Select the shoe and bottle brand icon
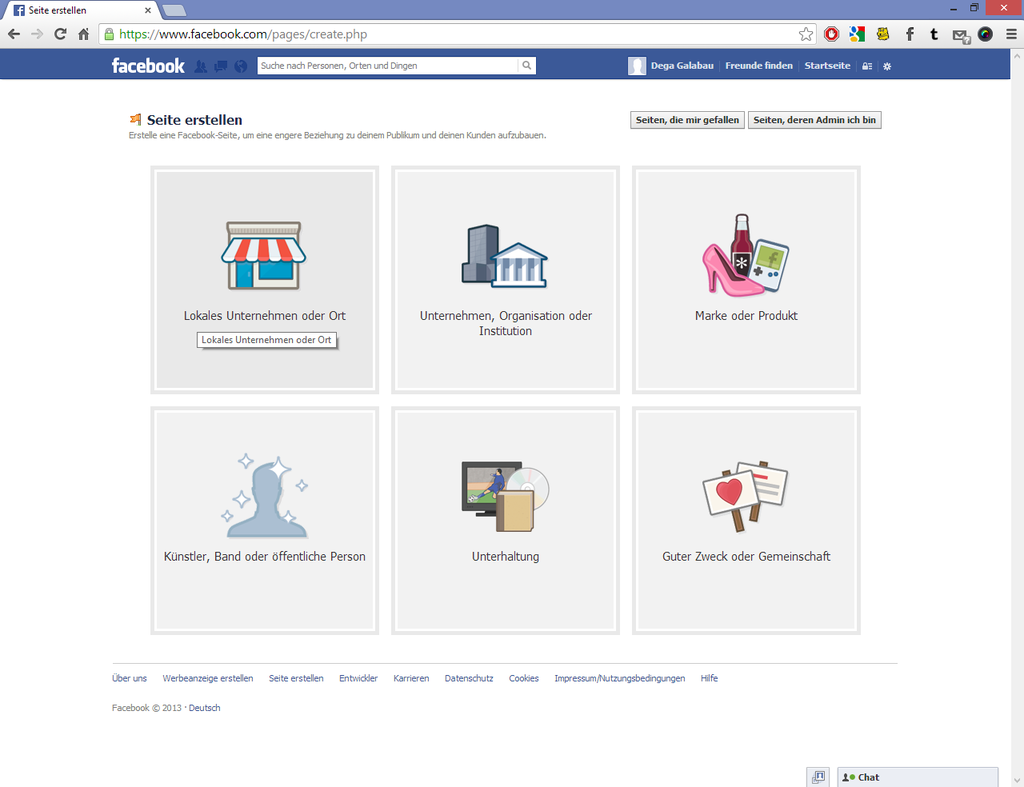The height and width of the screenshot is (787, 1024). (746, 255)
